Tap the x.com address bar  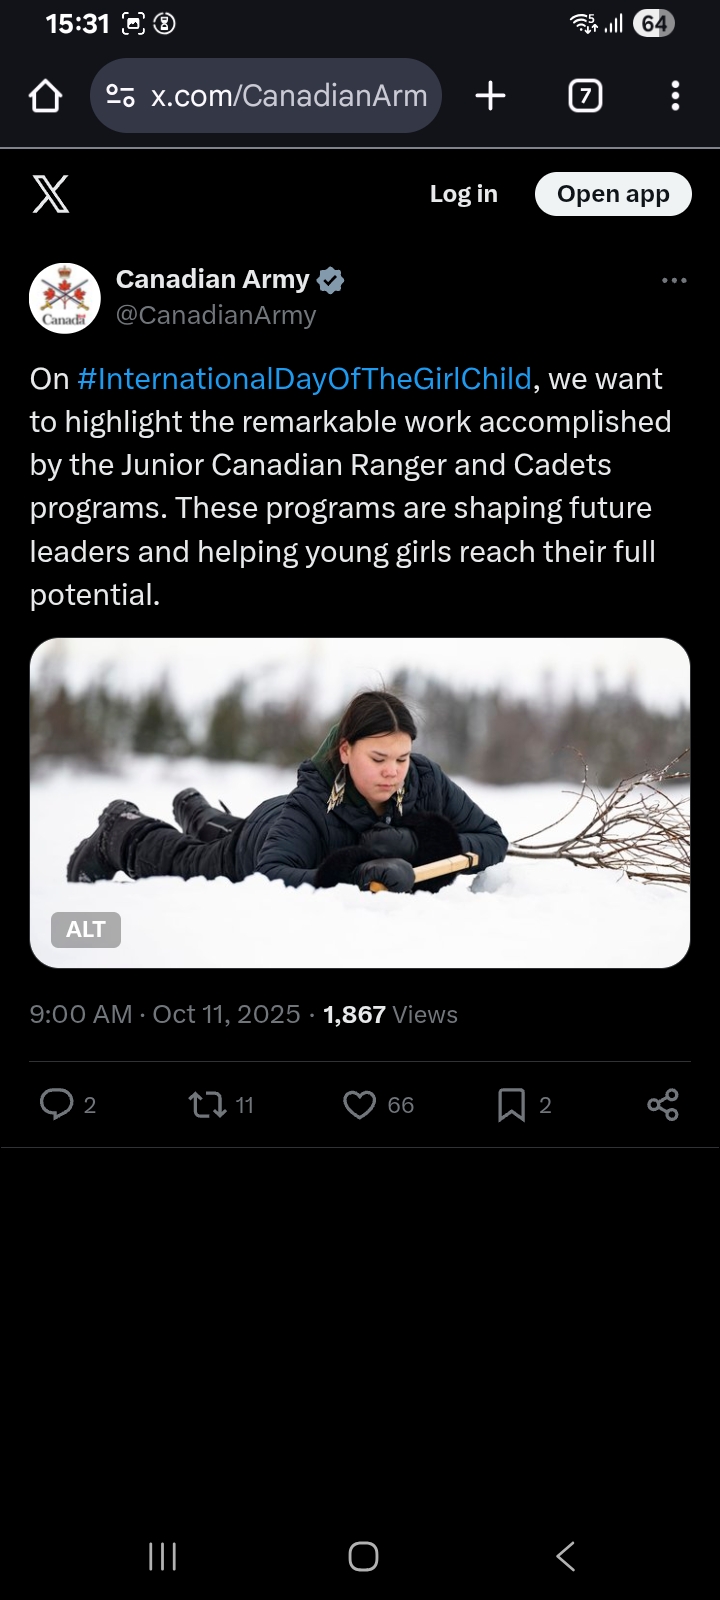[288, 96]
